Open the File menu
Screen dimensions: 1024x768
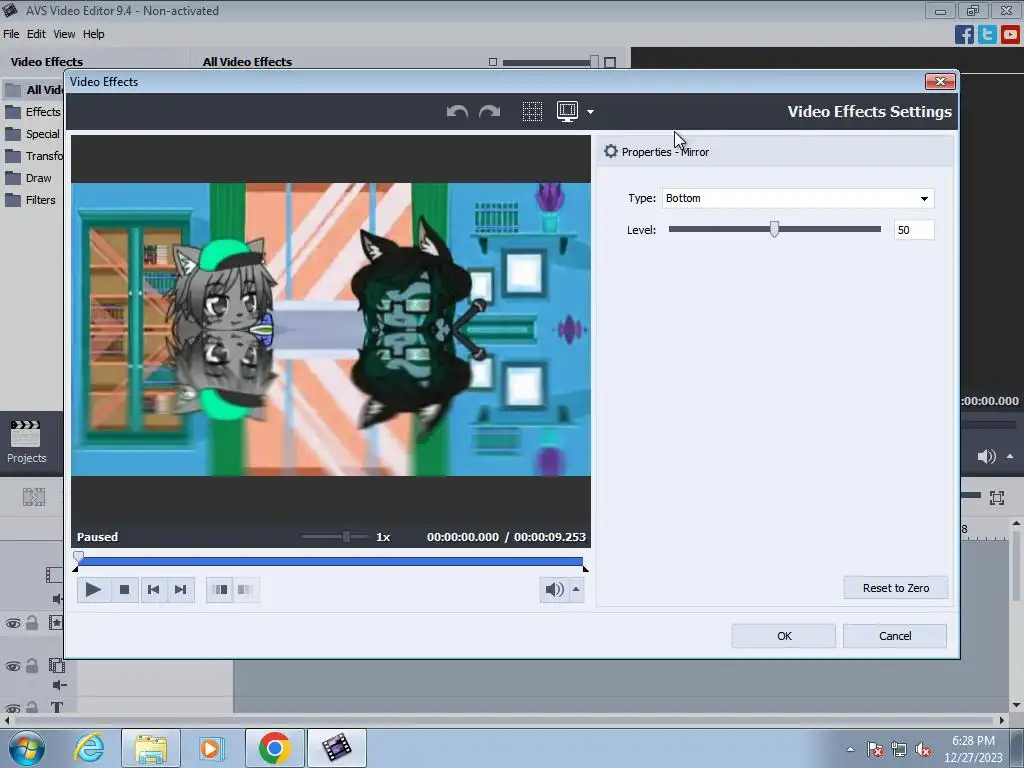point(11,34)
